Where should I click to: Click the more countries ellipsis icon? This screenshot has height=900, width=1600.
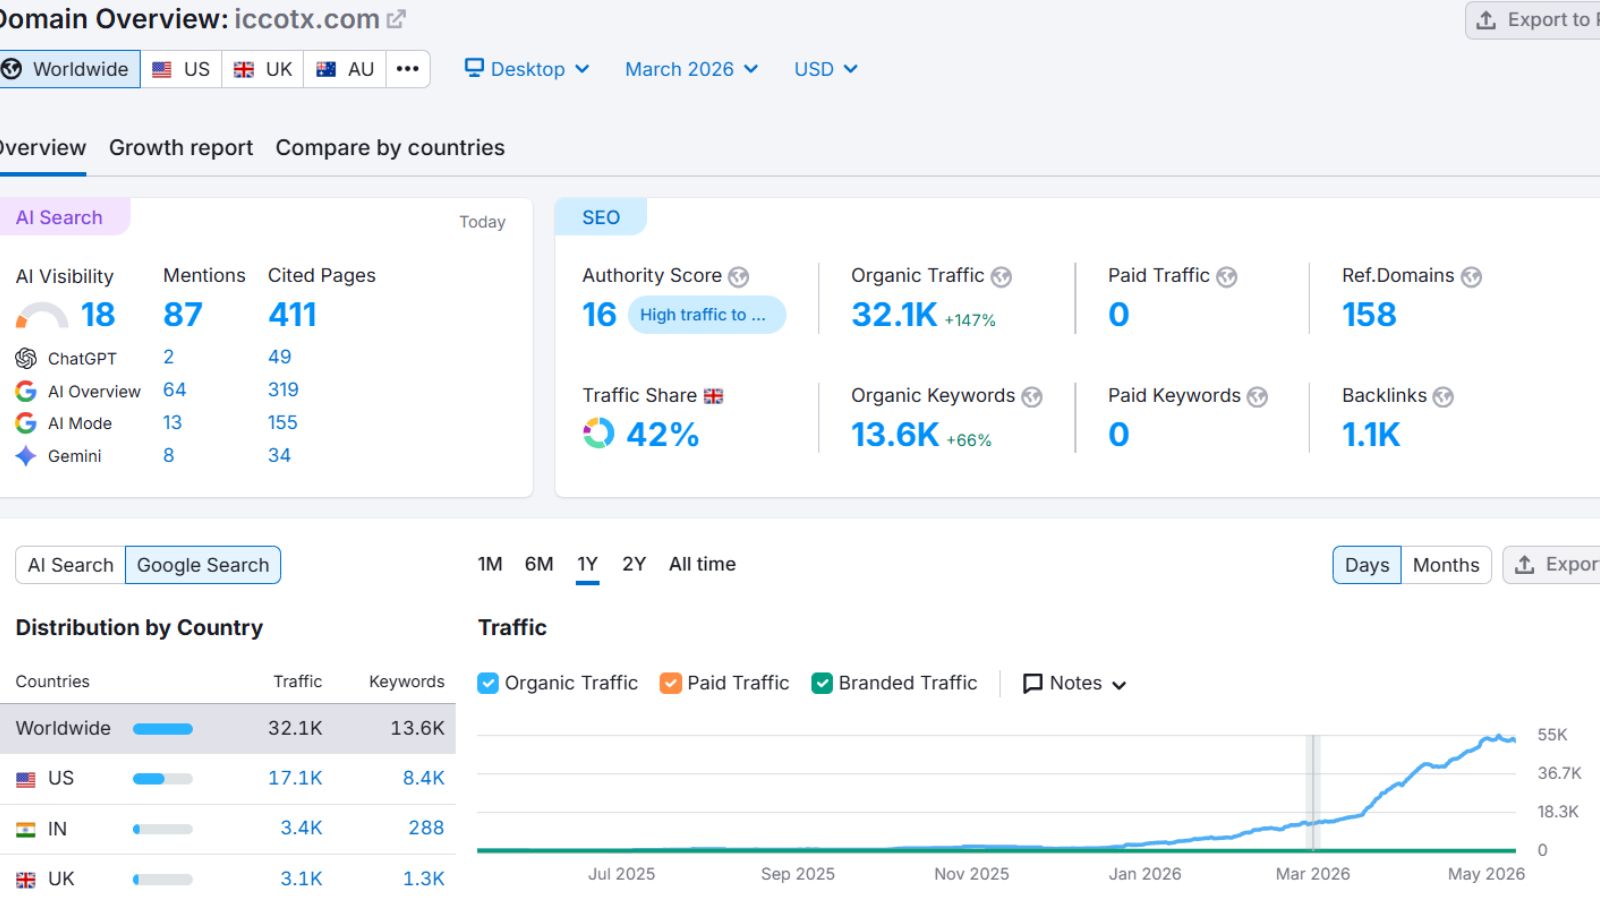[407, 69]
